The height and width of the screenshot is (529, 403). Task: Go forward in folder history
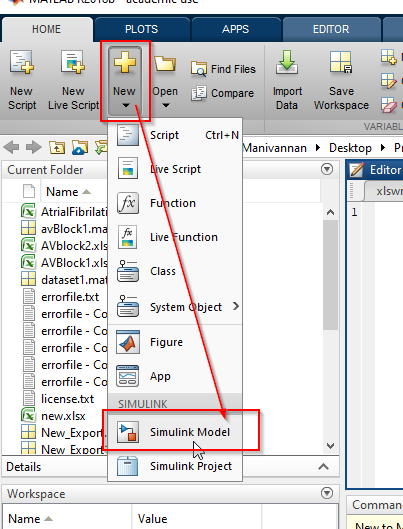(34, 147)
